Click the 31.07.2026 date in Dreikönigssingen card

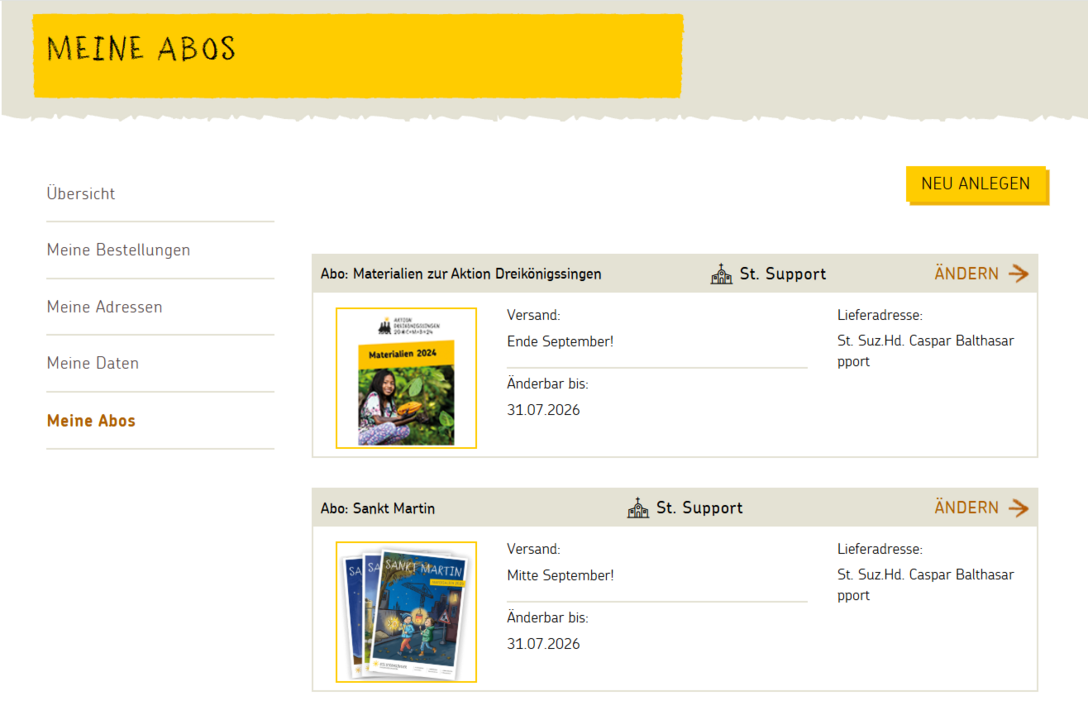[x=543, y=410]
